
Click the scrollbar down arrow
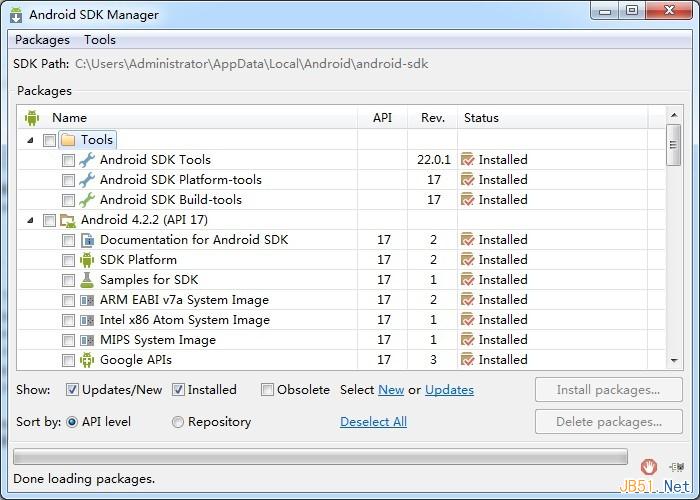[674, 361]
